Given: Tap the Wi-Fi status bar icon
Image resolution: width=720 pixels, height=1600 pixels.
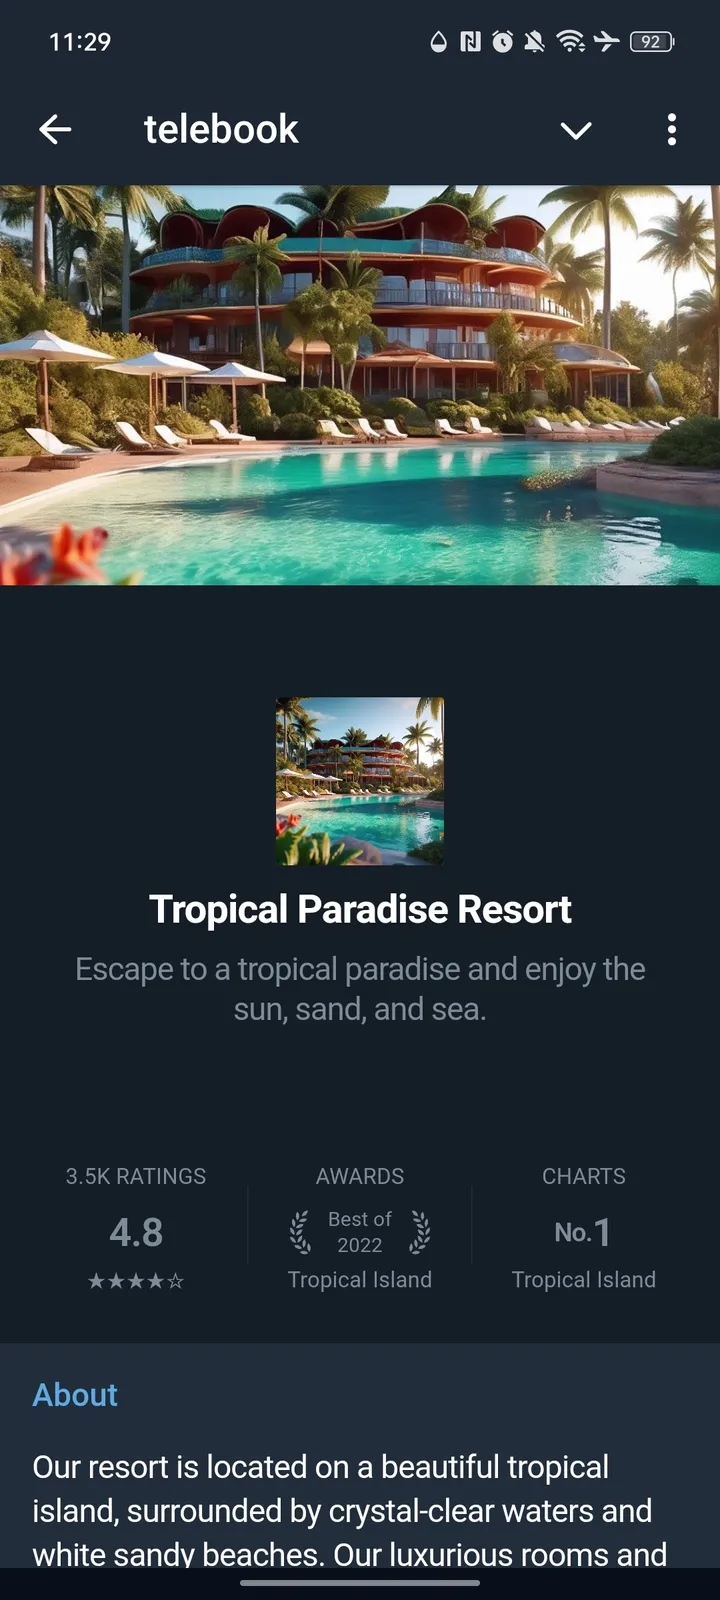Looking at the screenshot, I should [571, 41].
